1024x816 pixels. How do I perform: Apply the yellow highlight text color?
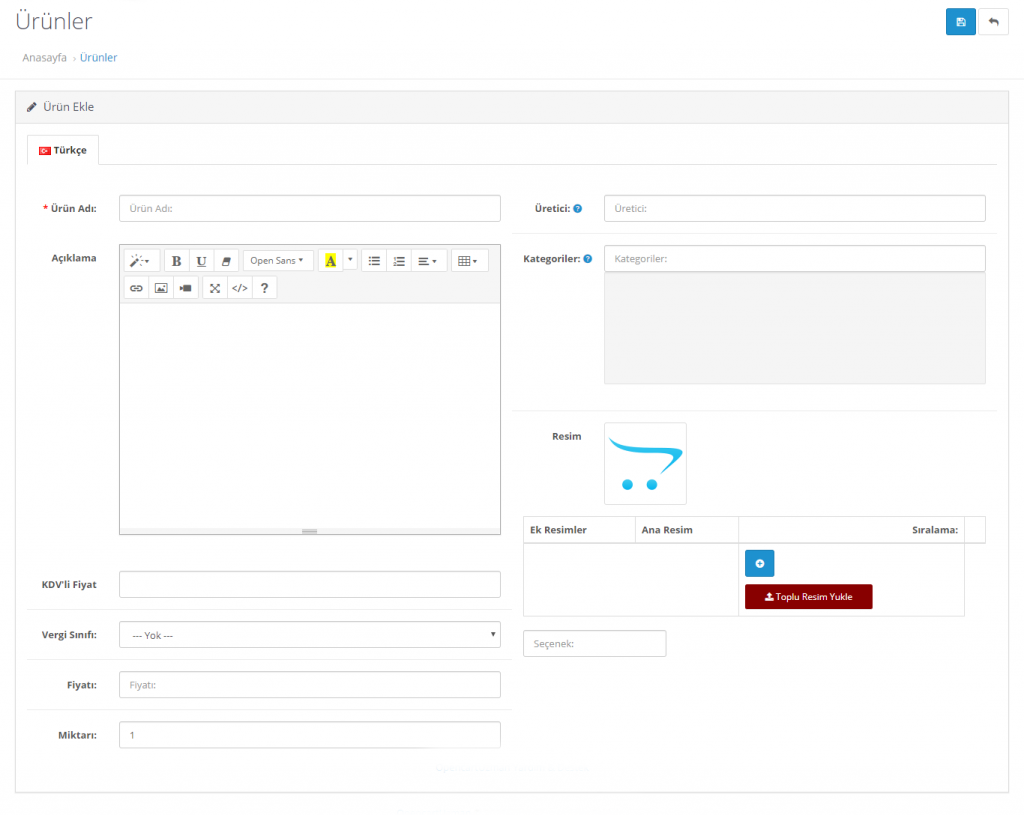(x=330, y=261)
